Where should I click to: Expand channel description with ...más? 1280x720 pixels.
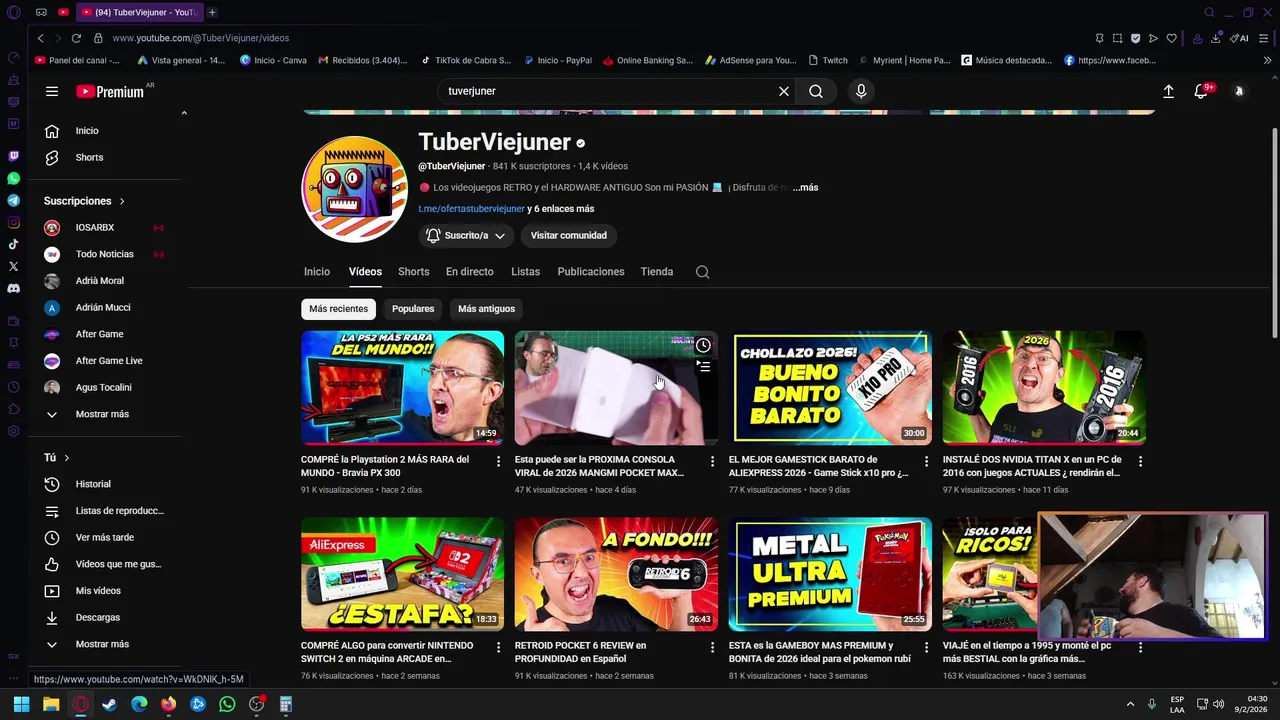(x=805, y=187)
